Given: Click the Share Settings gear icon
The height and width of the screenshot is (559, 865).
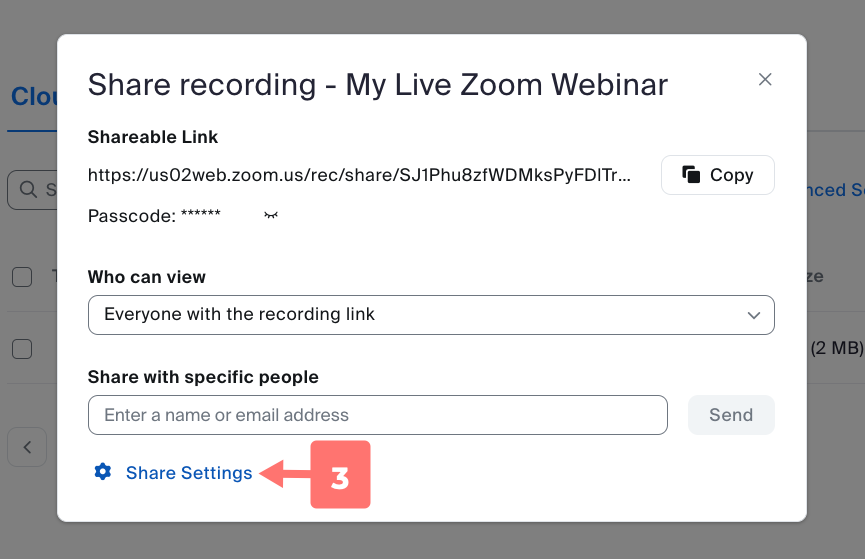Looking at the screenshot, I should (102, 472).
